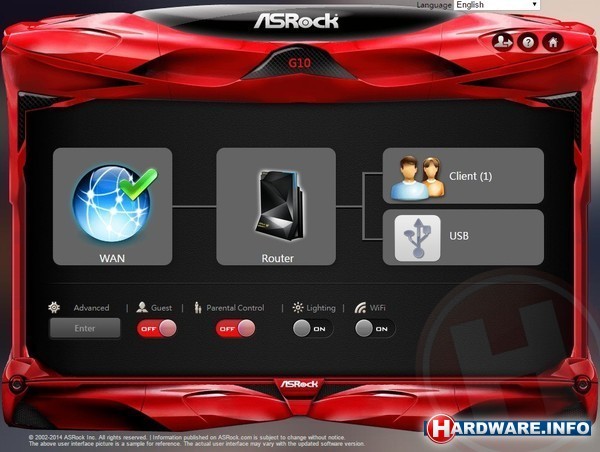
Task: Open the USB storage tile
Action: pyautogui.click(x=463, y=237)
